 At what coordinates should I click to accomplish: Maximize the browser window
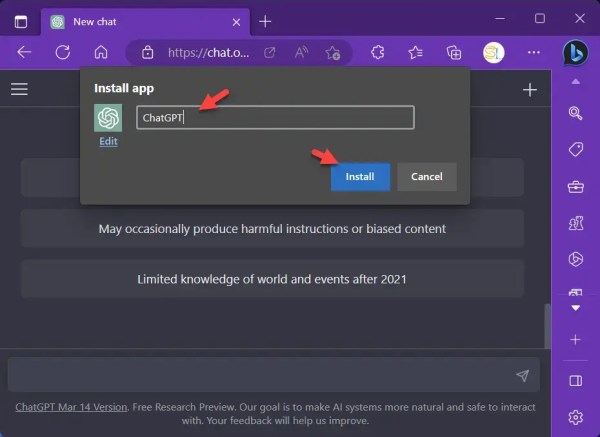[540, 18]
